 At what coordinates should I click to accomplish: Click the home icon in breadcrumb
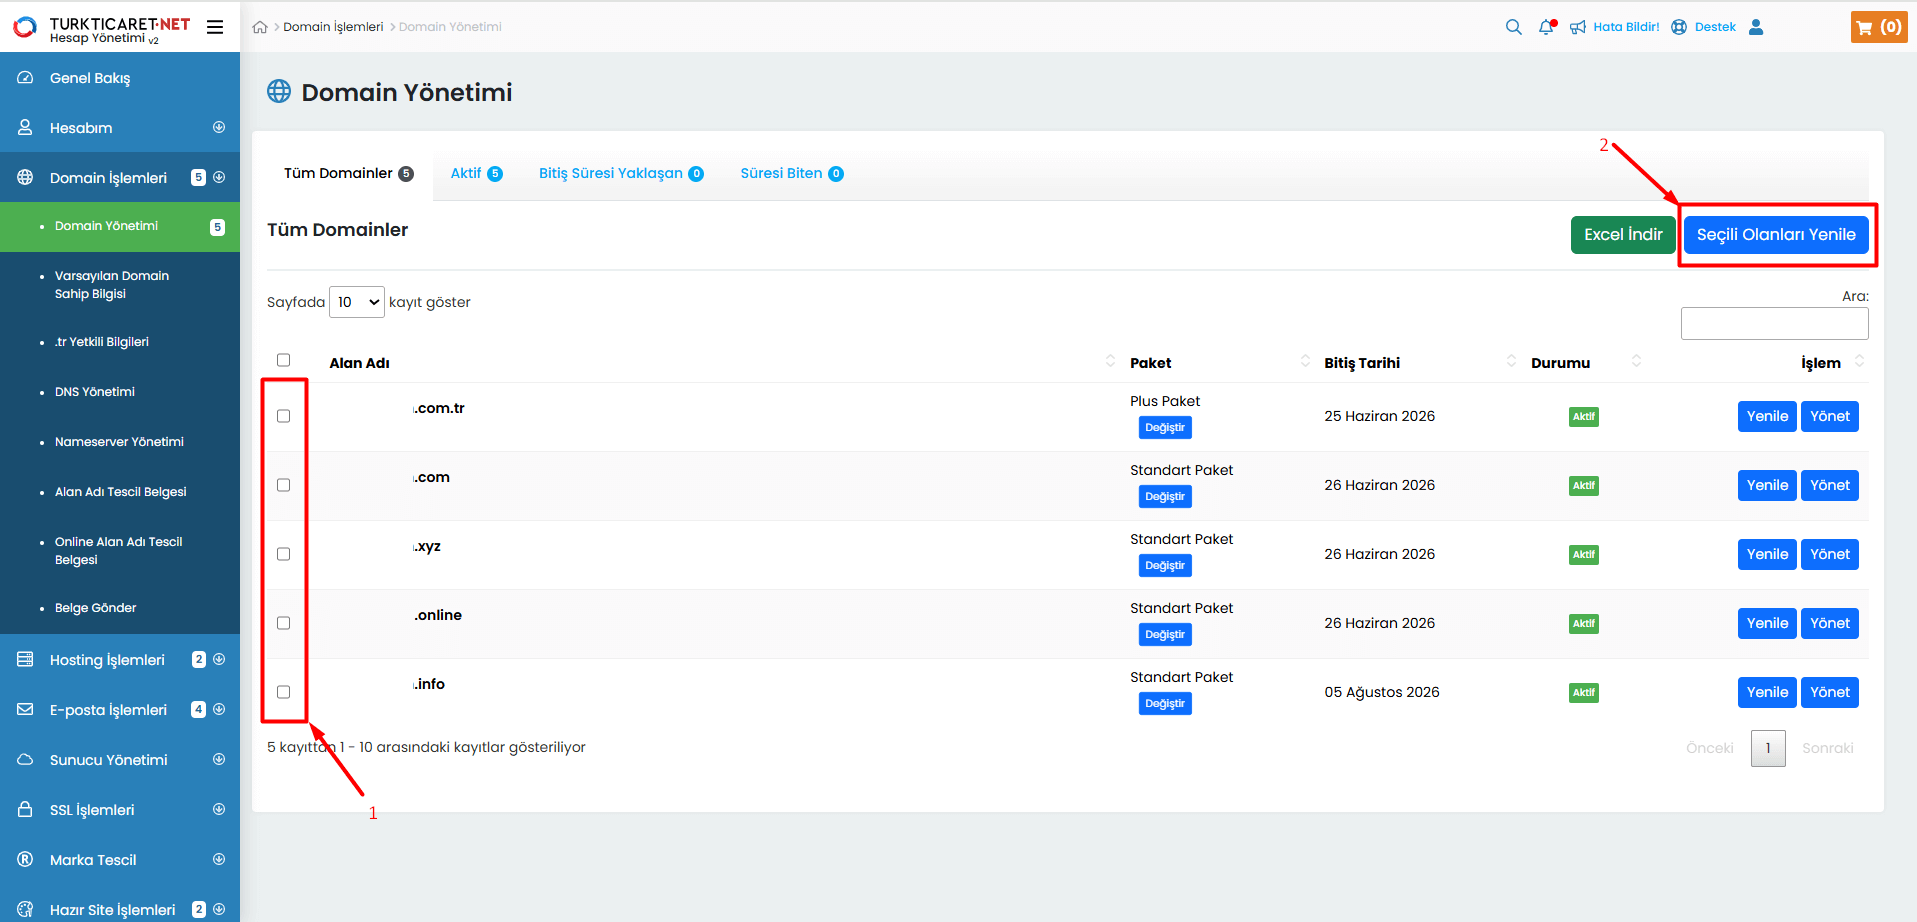260,27
